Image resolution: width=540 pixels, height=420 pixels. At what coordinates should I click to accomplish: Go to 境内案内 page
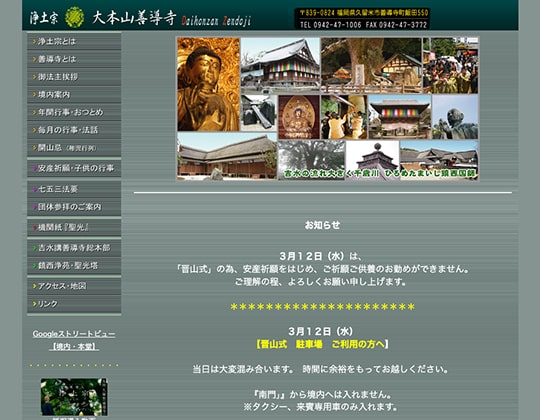(74, 94)
